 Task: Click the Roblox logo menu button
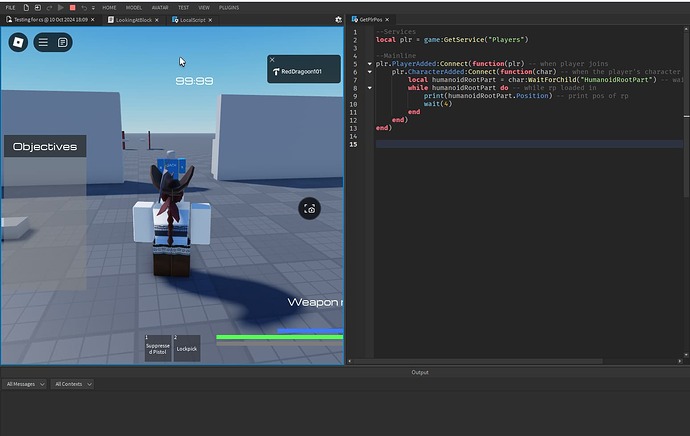[18, 42]
